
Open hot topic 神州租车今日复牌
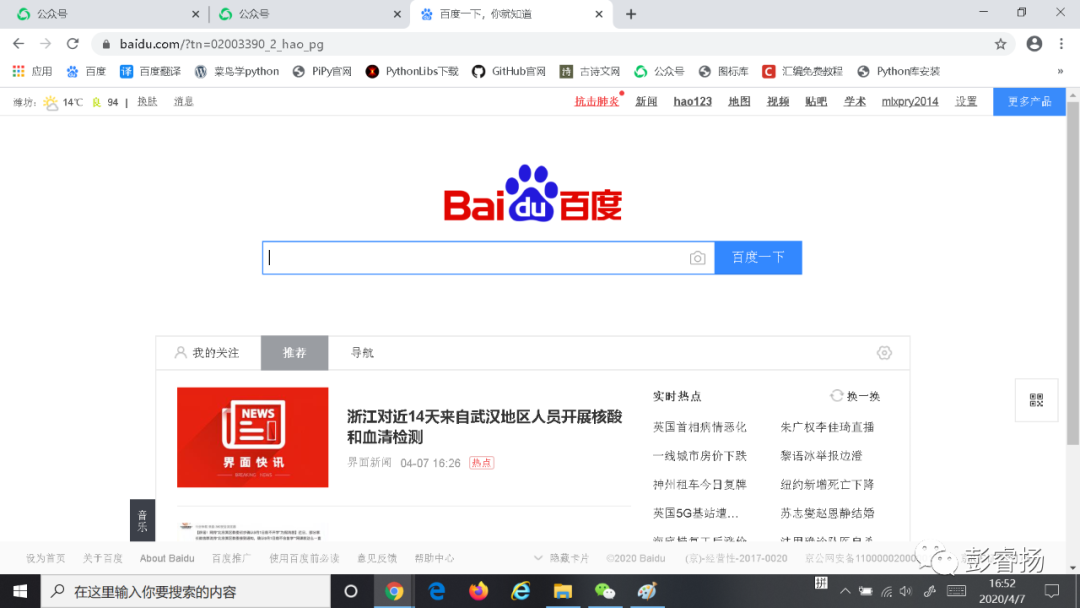(x=699, y=485)
